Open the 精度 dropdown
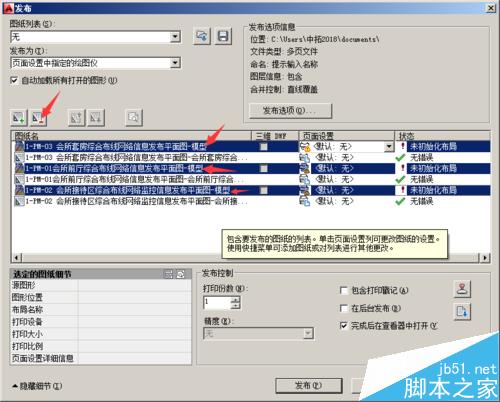The height and width of the screenshot is (402, 500). [x=308, y=333]
